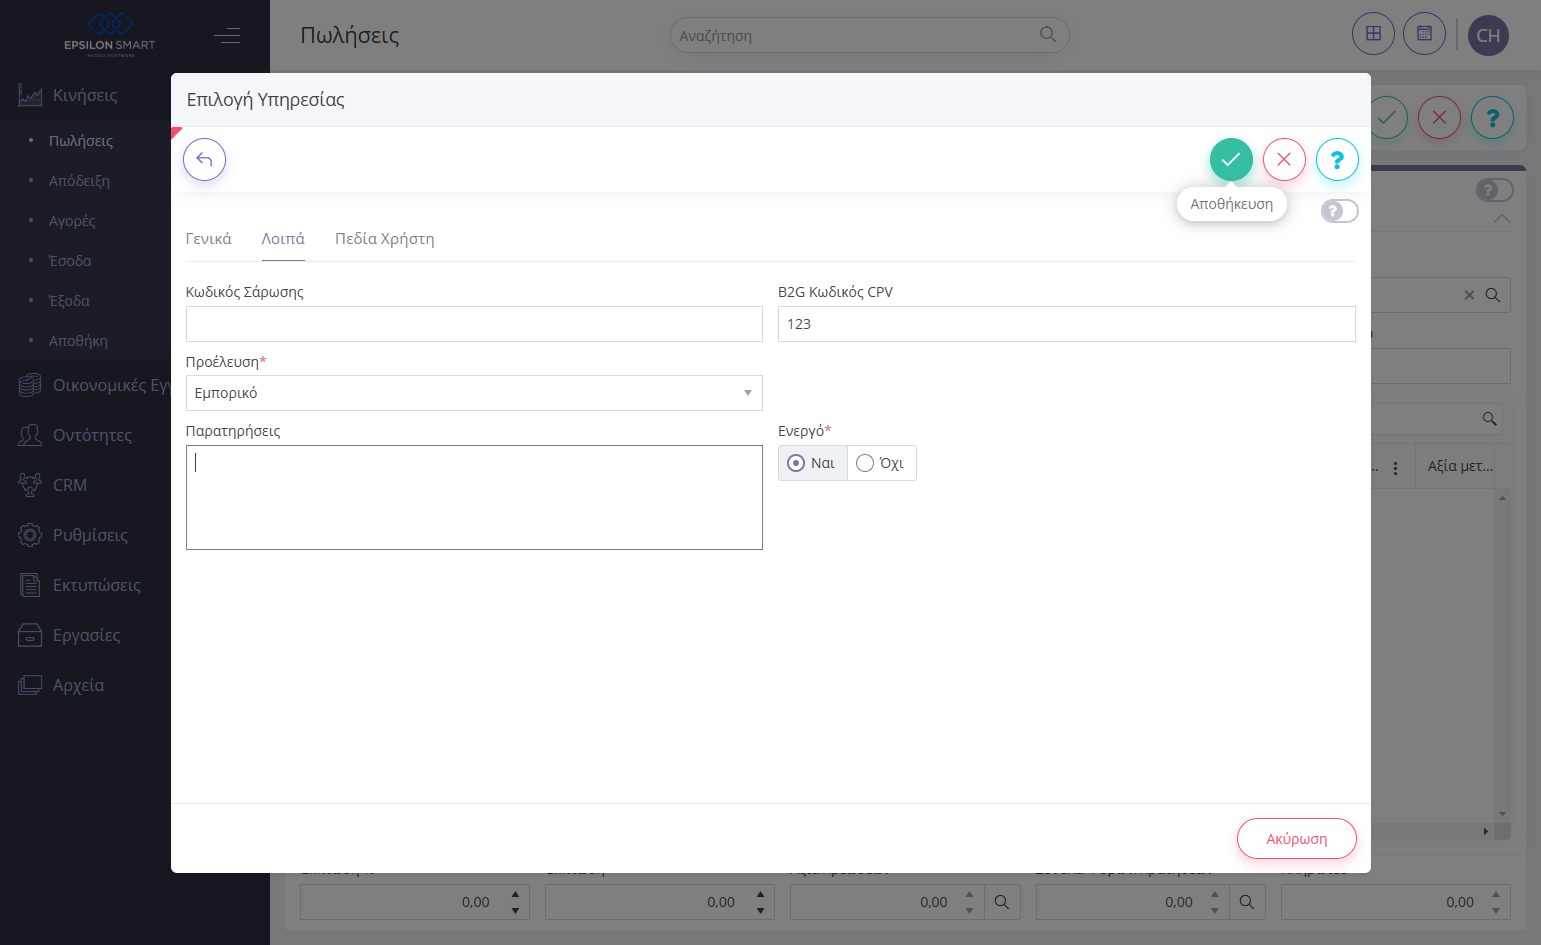Open Έξοδα in the sidebar
The width and height of the screenshot is (1541, 945).
pos(69,301)
